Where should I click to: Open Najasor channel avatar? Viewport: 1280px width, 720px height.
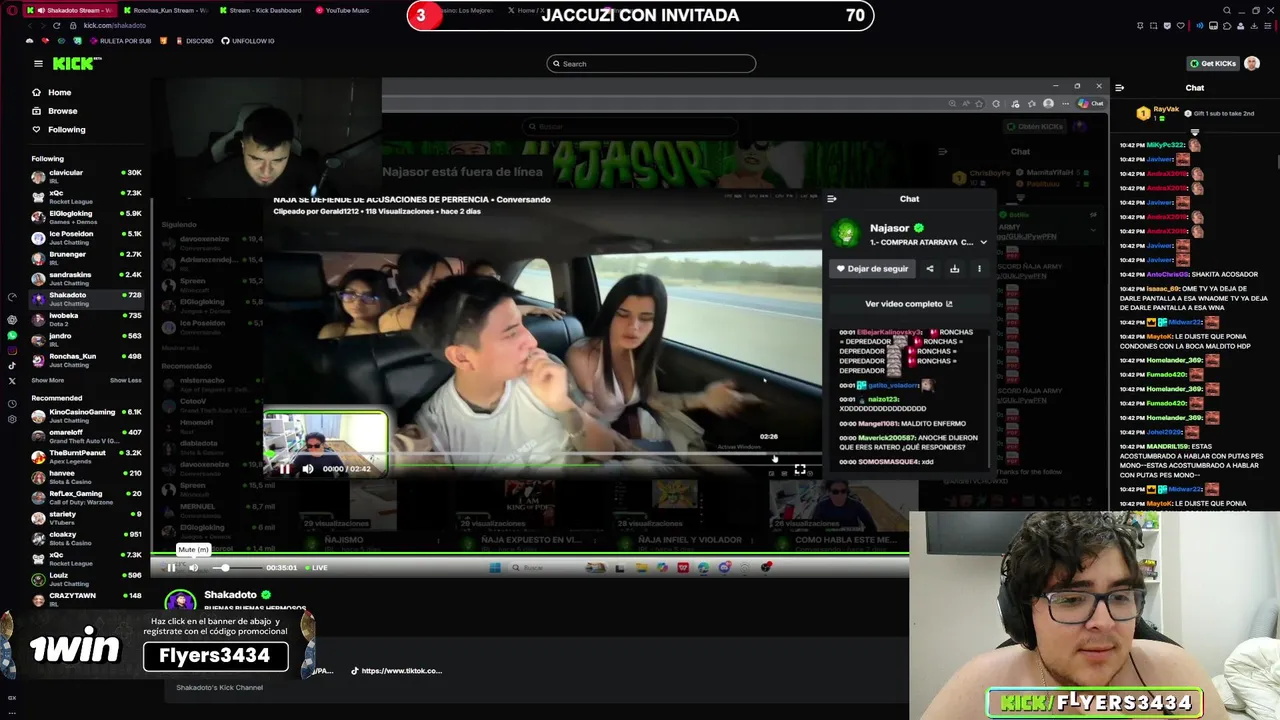[x=846, y=234]
